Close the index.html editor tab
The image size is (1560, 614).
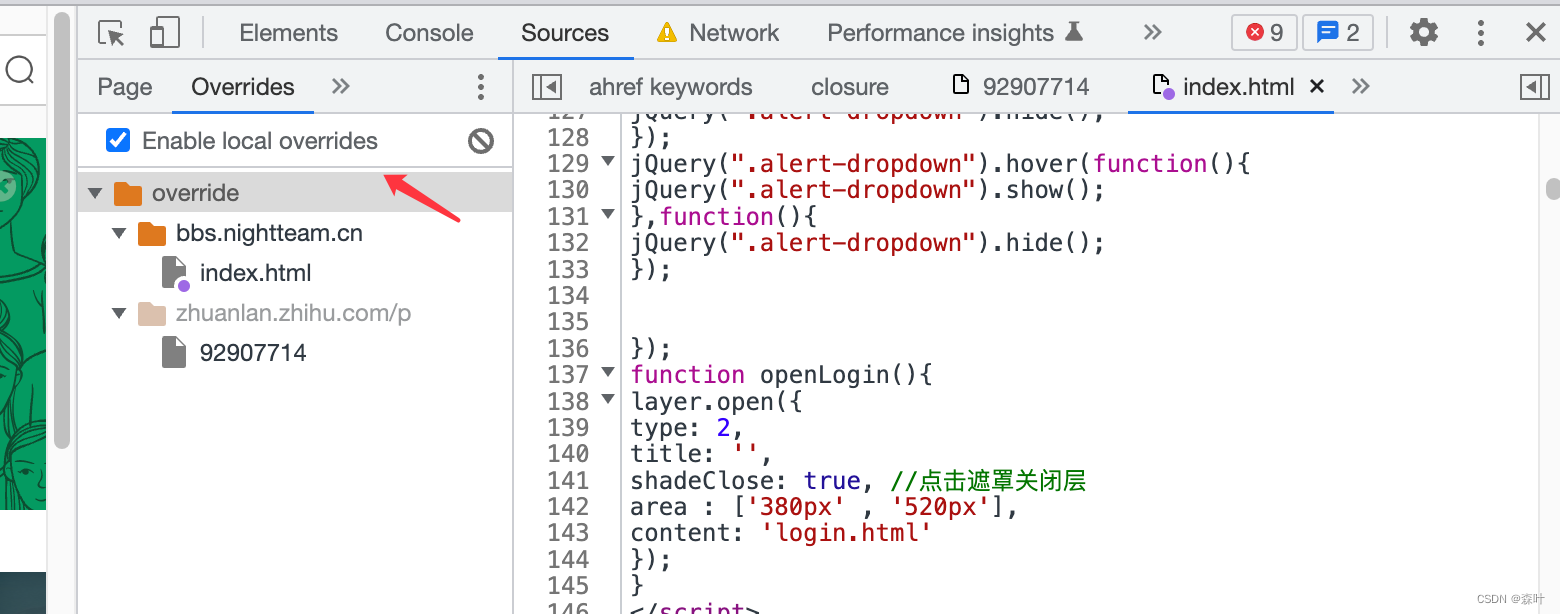1317,87
